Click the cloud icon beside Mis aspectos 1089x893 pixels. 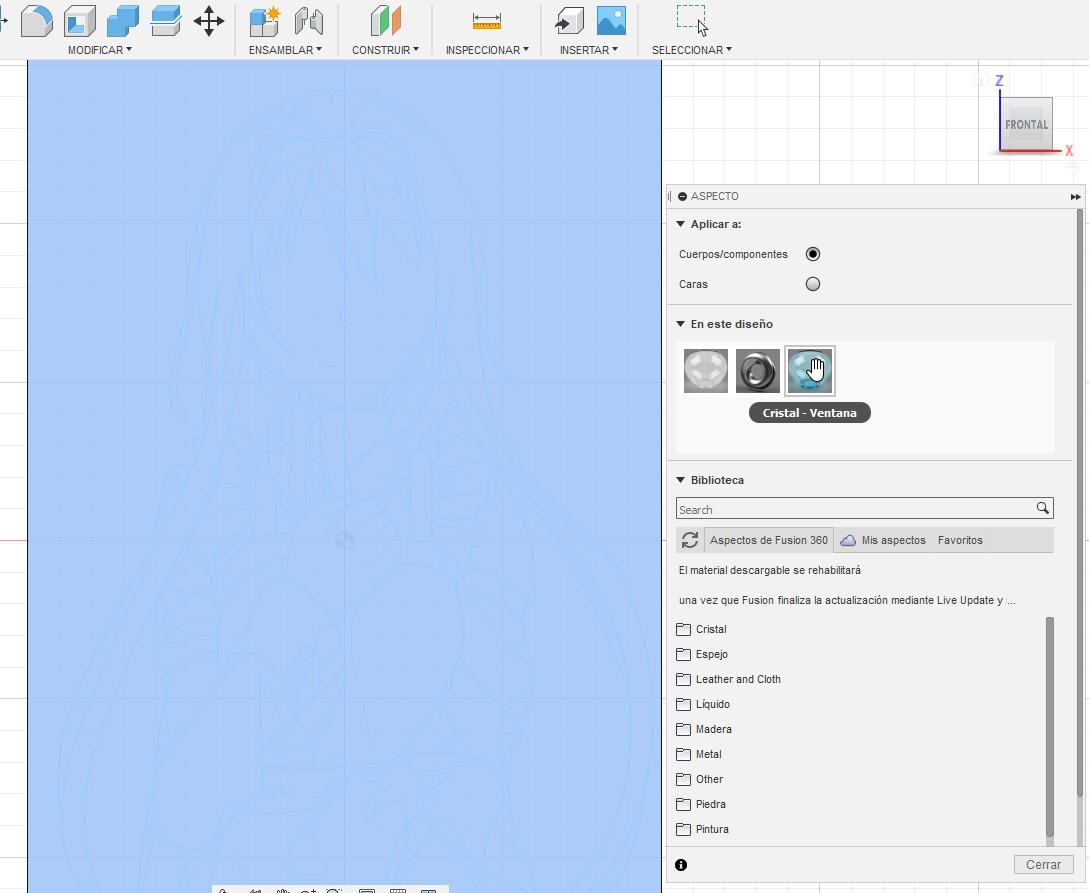(x=847, y=540)
